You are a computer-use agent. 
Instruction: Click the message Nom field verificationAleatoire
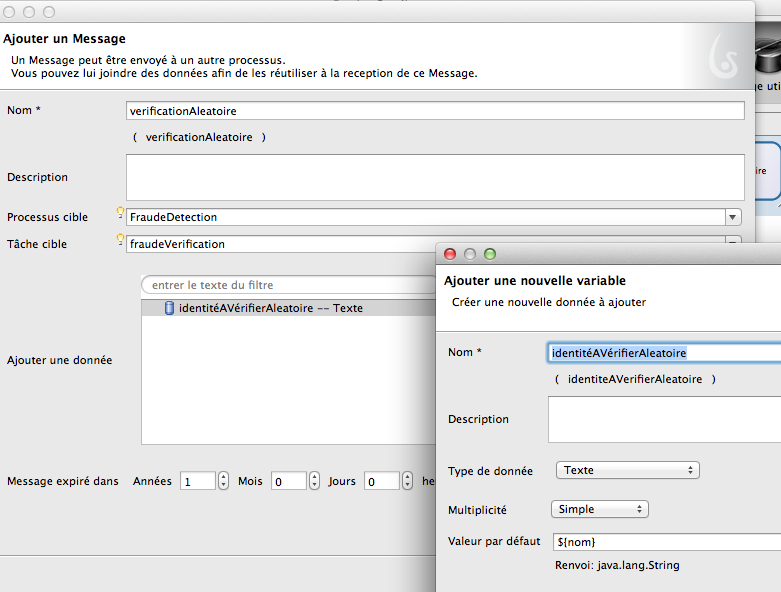tap(435, 111)
